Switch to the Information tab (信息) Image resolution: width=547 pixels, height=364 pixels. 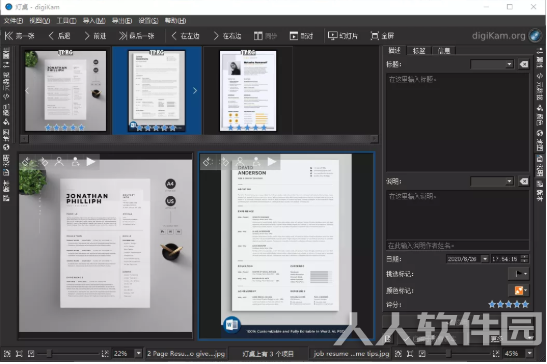coord(443,51)
